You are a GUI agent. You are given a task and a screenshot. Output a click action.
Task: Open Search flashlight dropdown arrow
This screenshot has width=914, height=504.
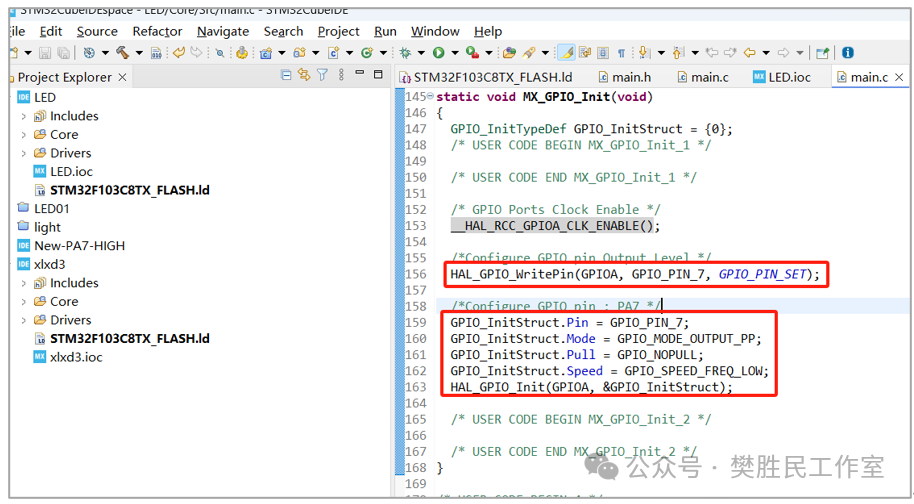tap(545, 53)
